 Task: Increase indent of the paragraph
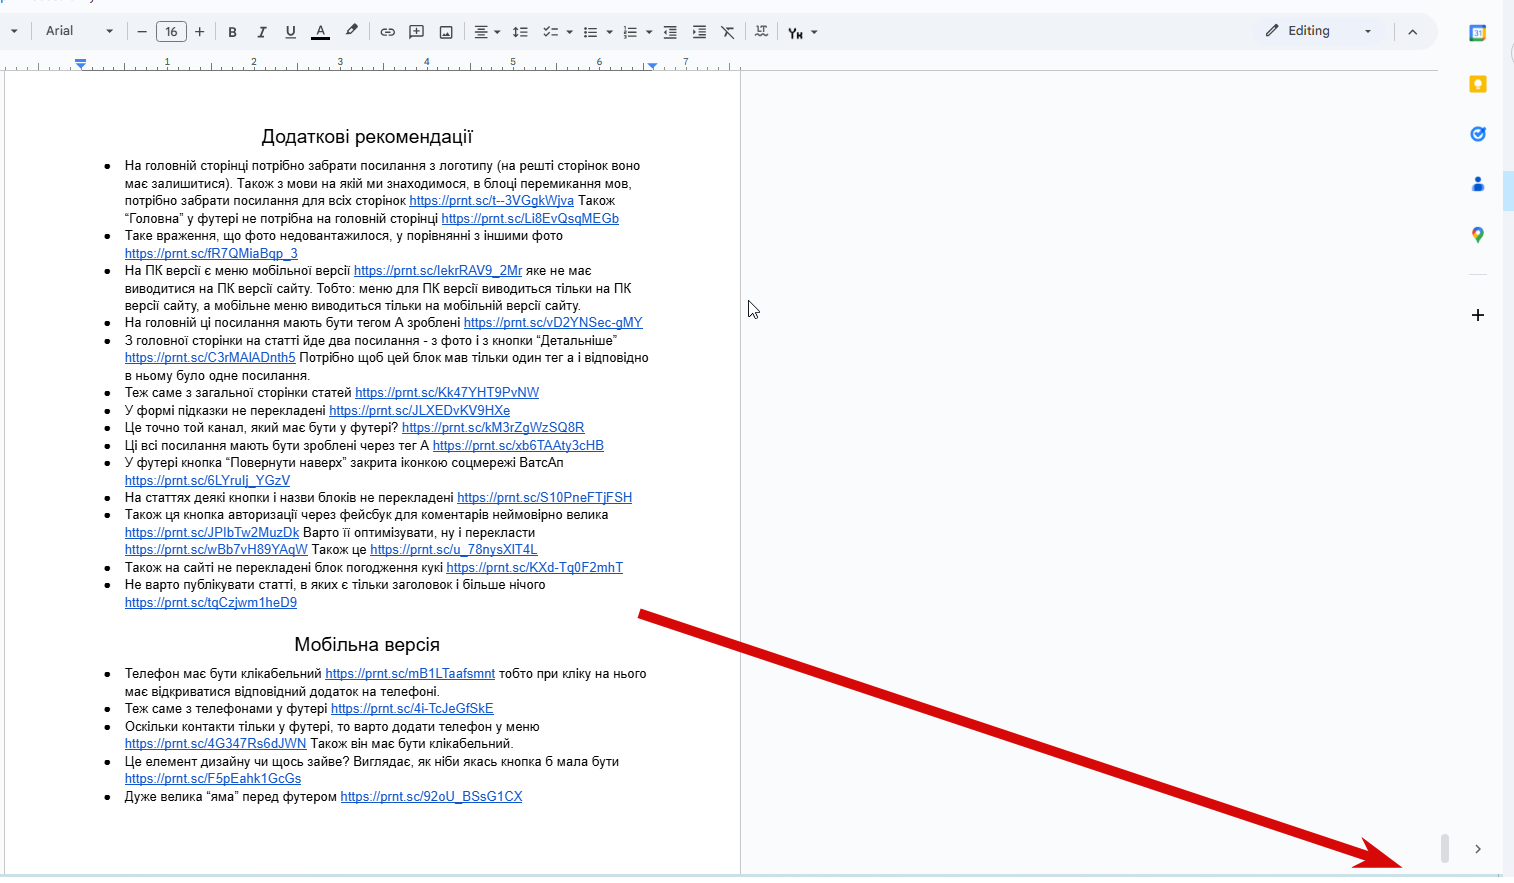(699, 32)
